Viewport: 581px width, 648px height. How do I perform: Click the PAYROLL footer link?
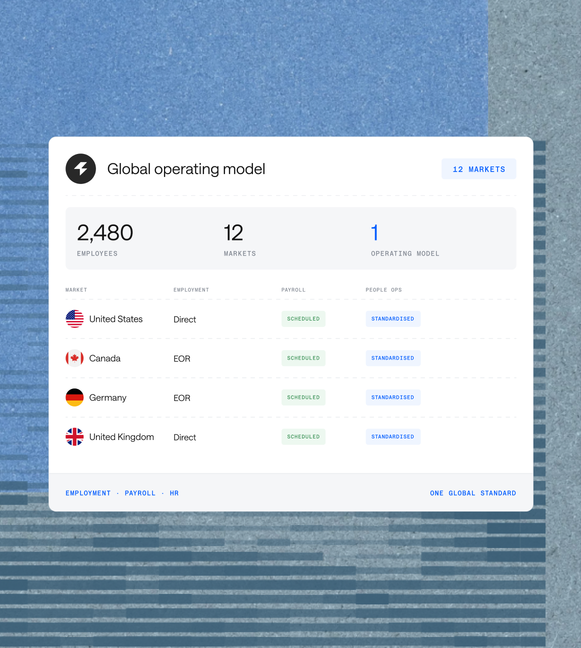(x=140, y=493)
